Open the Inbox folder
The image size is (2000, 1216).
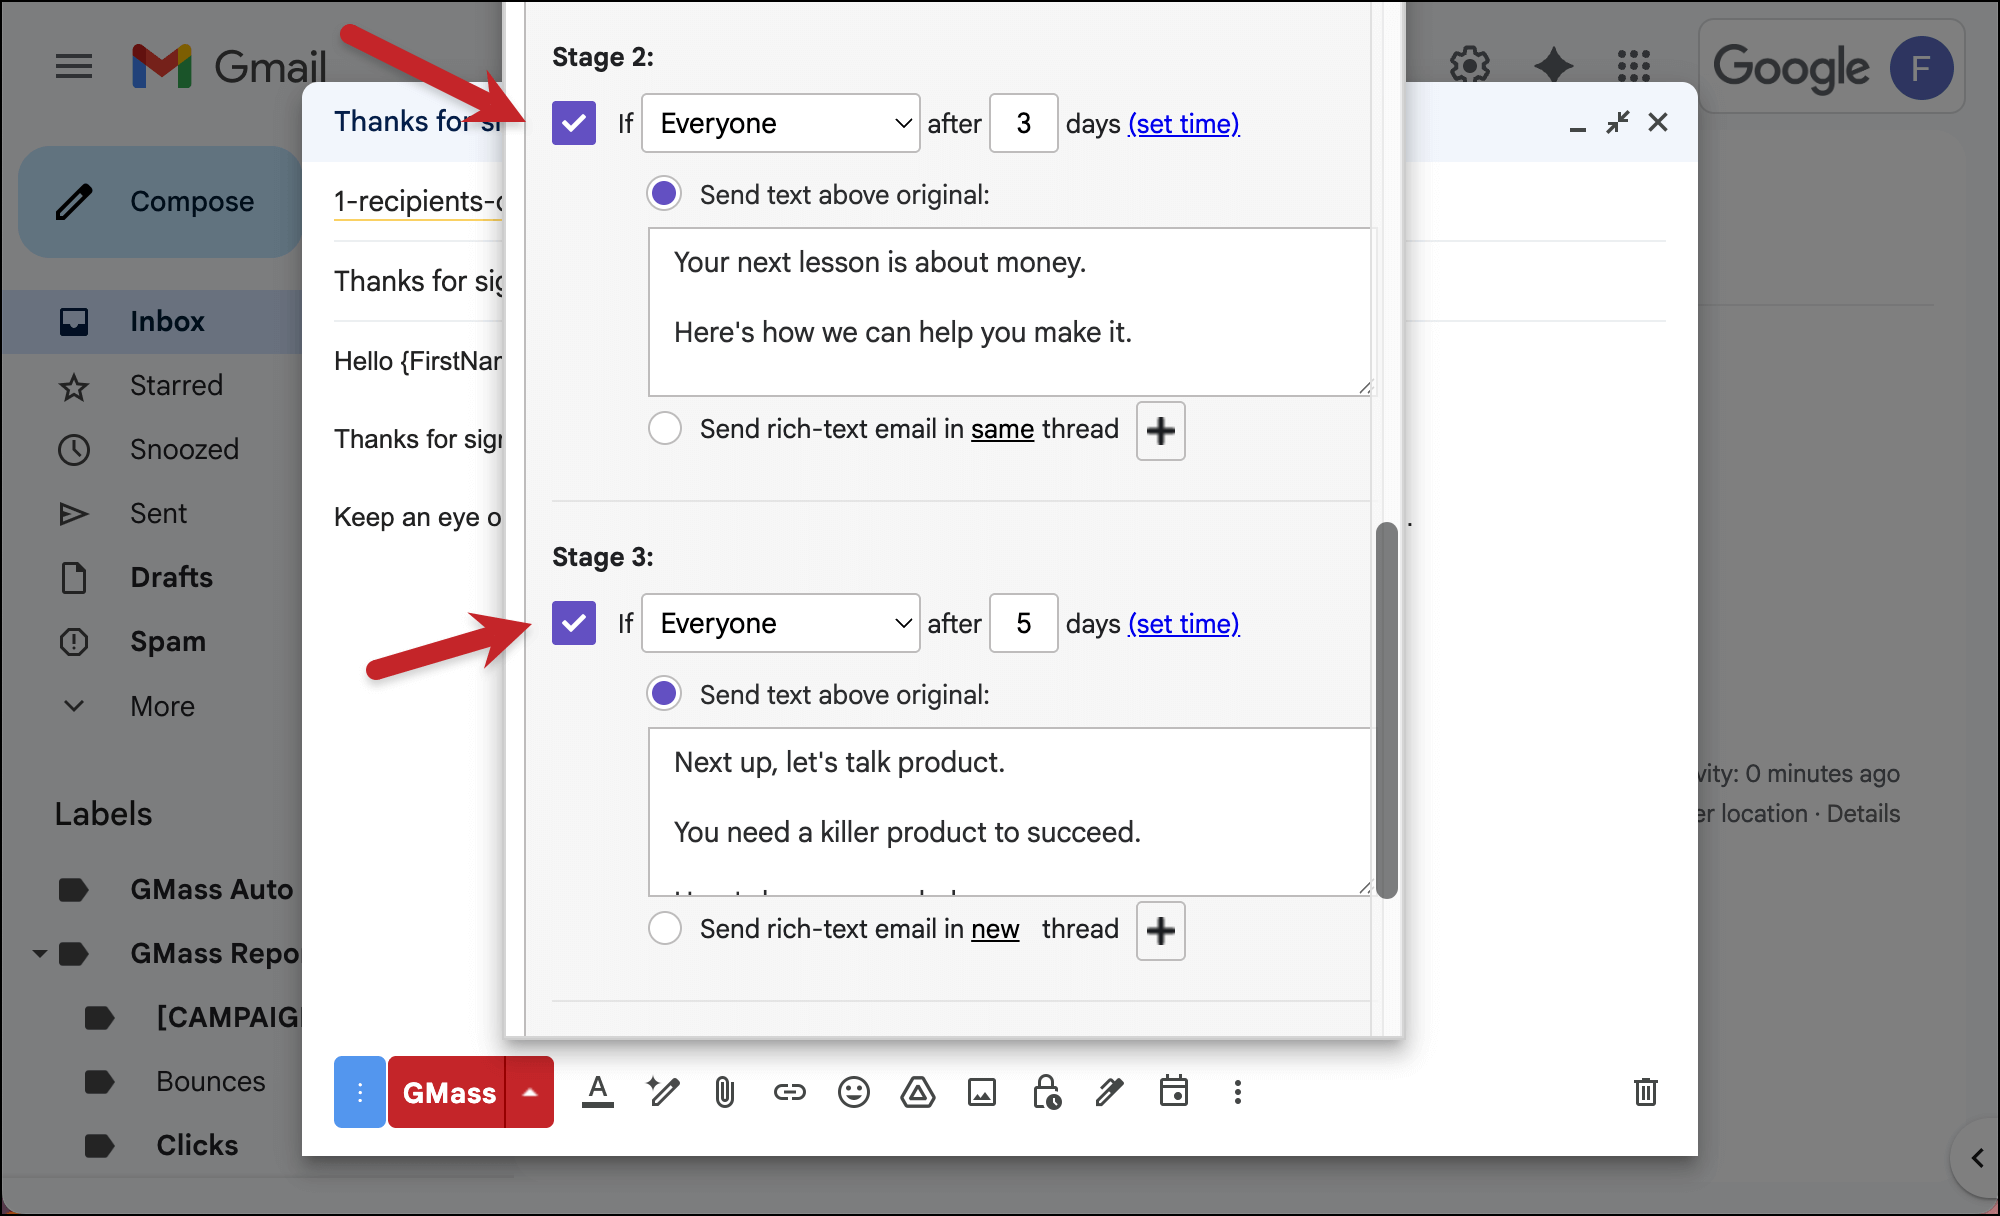coord(167,321)
